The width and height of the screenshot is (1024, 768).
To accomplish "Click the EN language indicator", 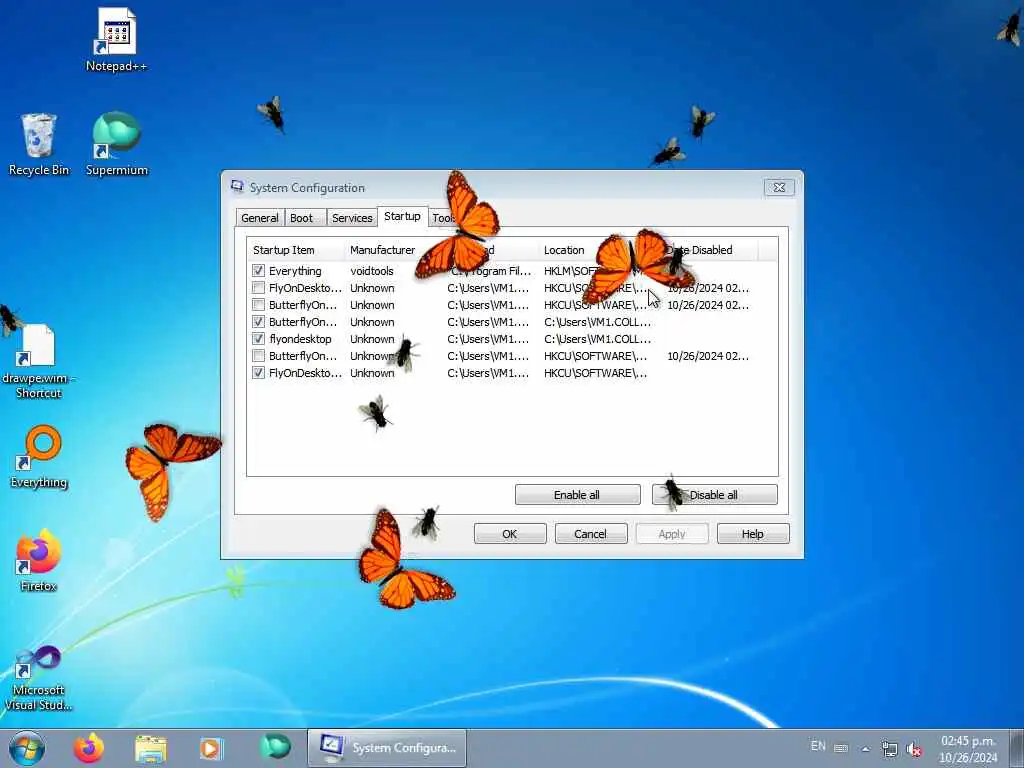I will point(818,746).
